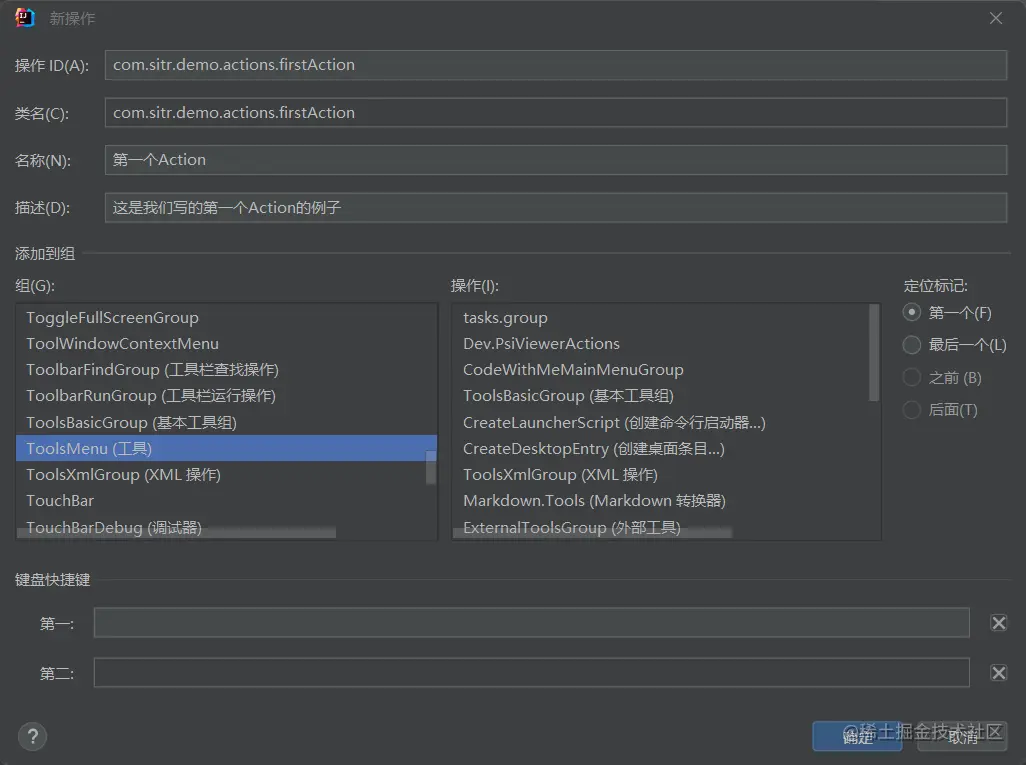Focus the 第二 keyboard shortcut field
Screen dimensions: 1026x765
pos(531,673)
